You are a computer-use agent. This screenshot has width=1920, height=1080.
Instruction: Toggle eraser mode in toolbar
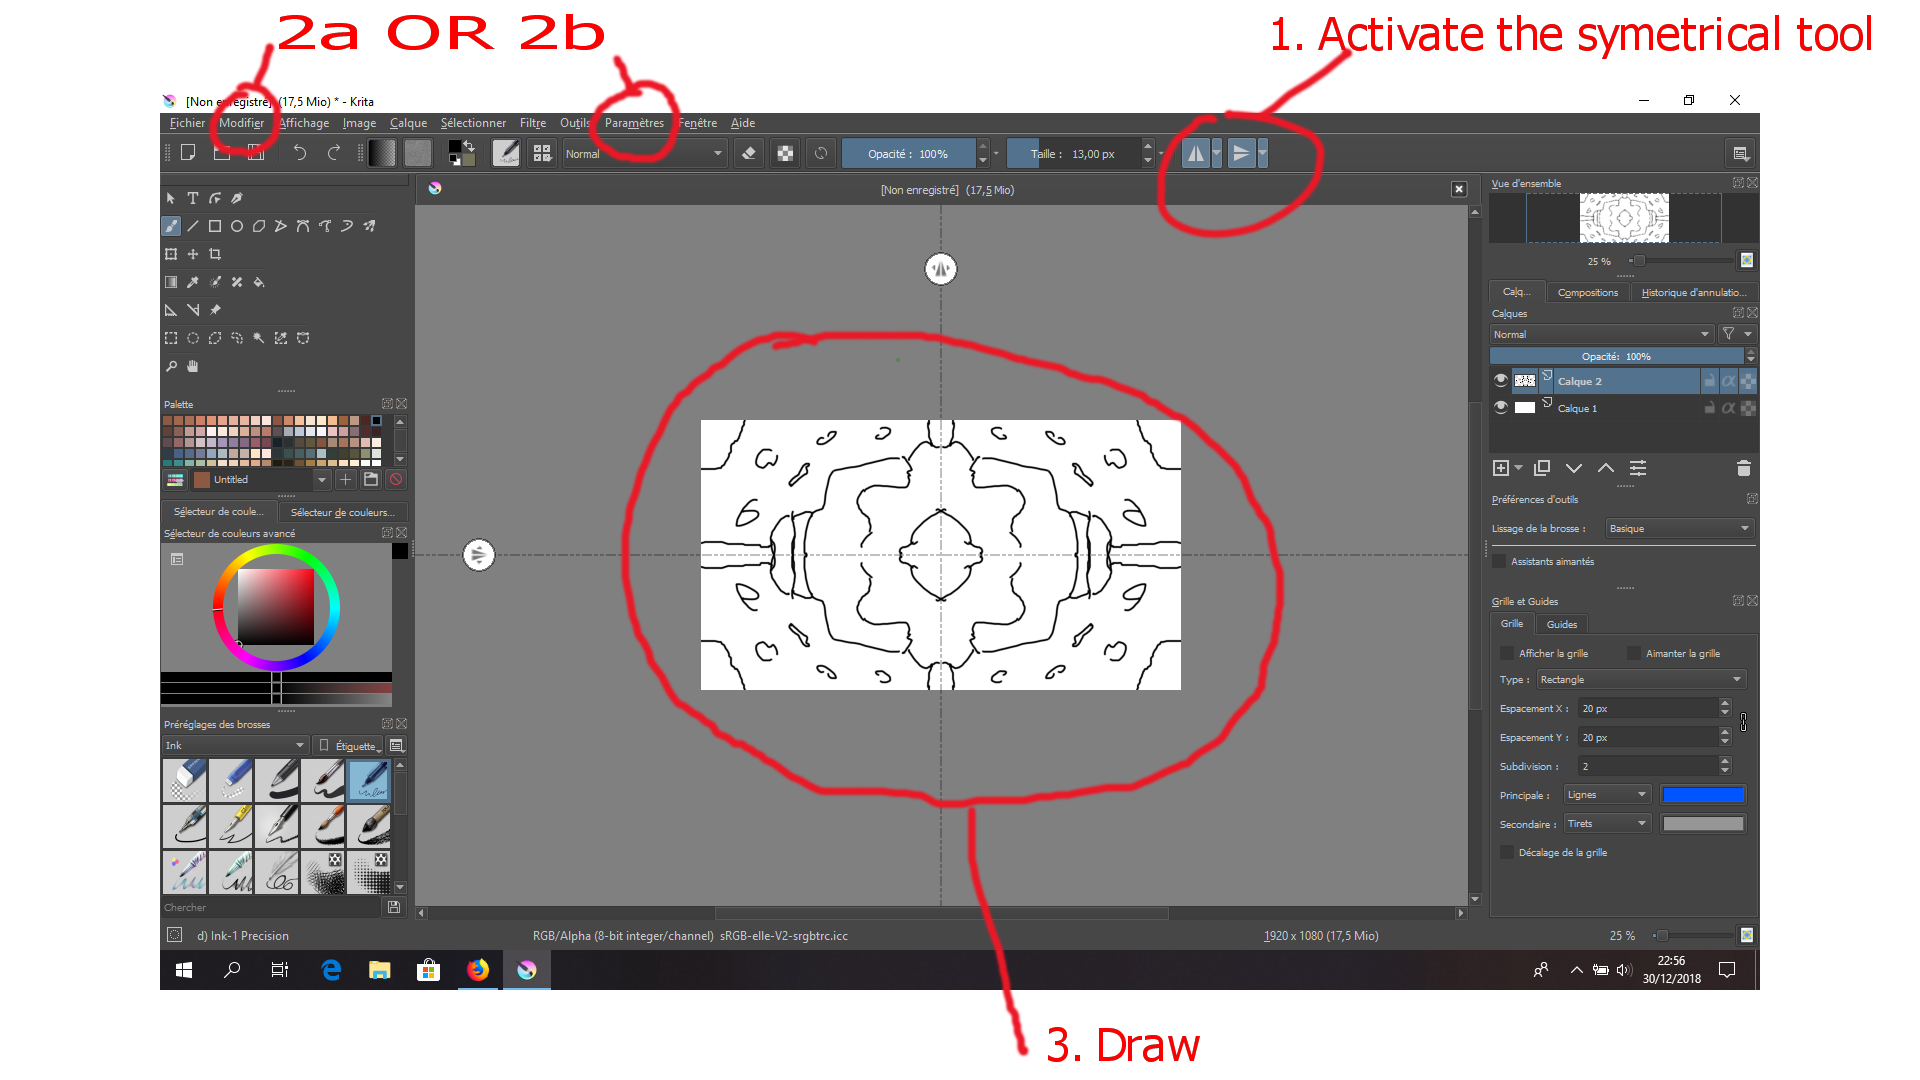pyautogui.click(x=749, y=153)
